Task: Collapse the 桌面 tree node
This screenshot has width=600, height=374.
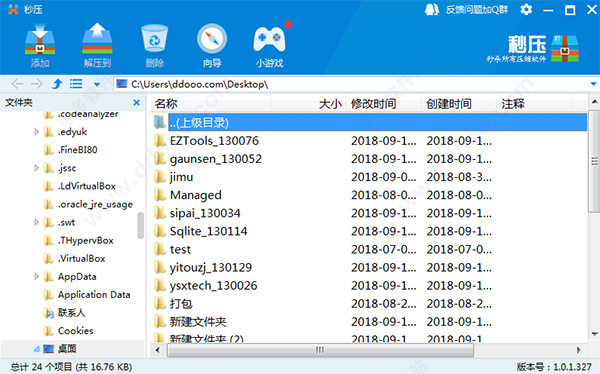Action: point(36,349)
